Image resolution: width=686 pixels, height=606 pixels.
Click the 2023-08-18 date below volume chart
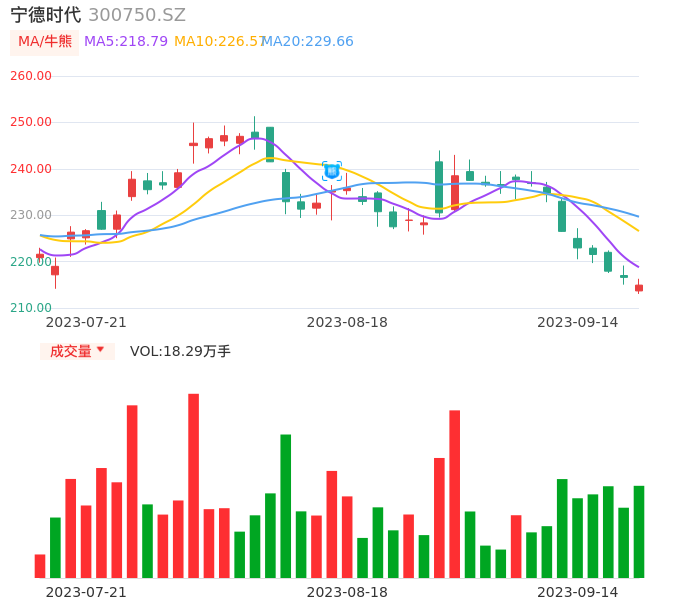click(x=347, y=592)
